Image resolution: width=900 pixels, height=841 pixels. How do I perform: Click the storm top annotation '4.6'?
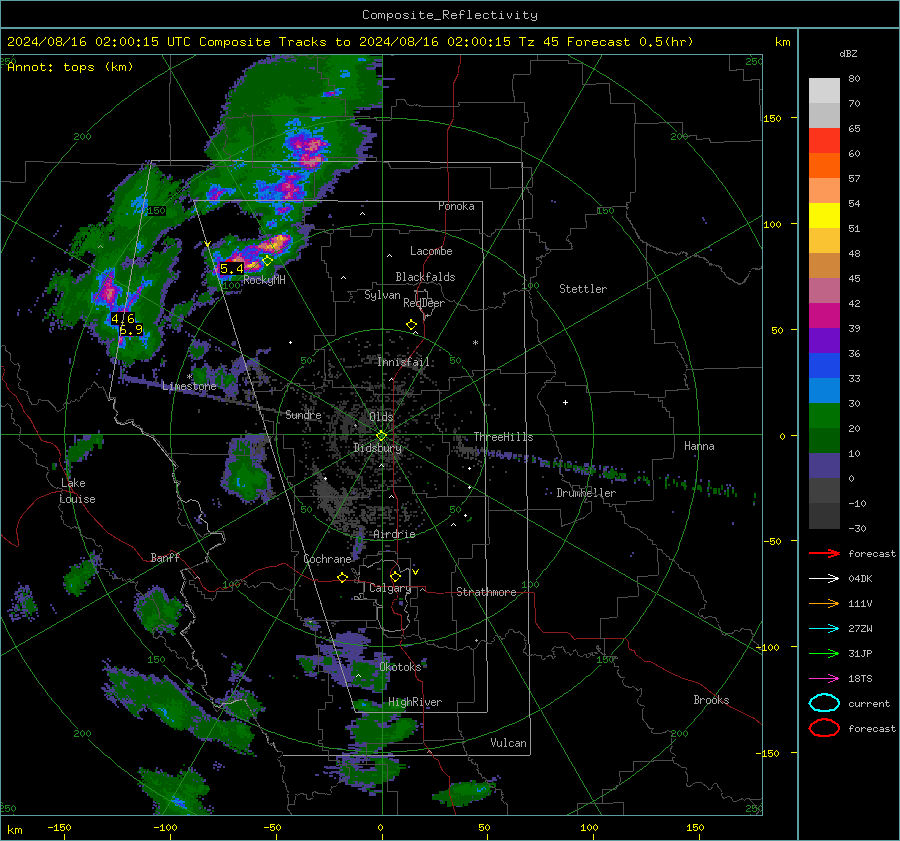(123, 318)
